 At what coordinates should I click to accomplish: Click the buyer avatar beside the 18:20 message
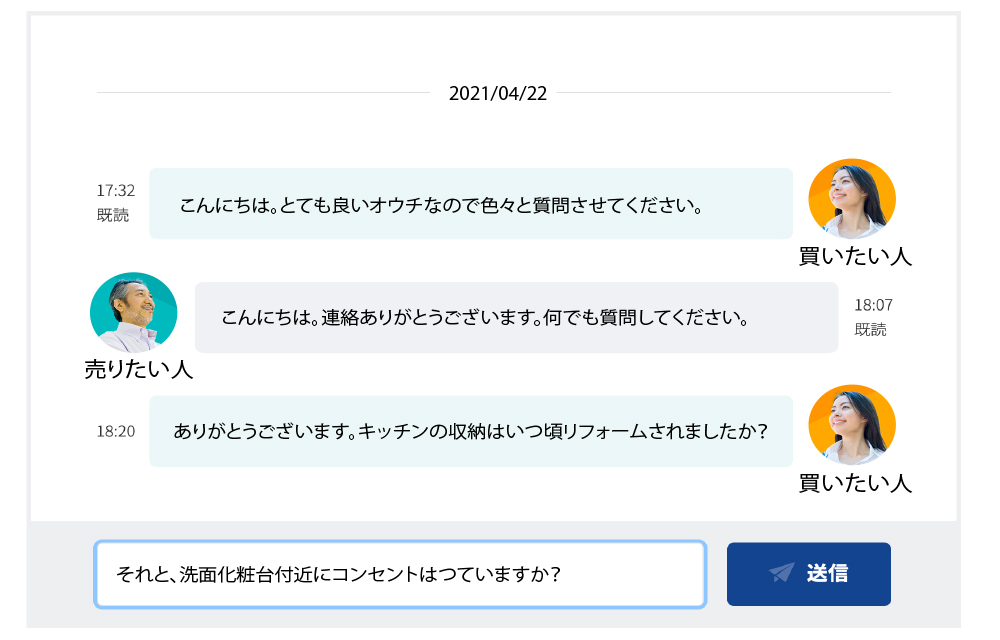coord(851,427)
